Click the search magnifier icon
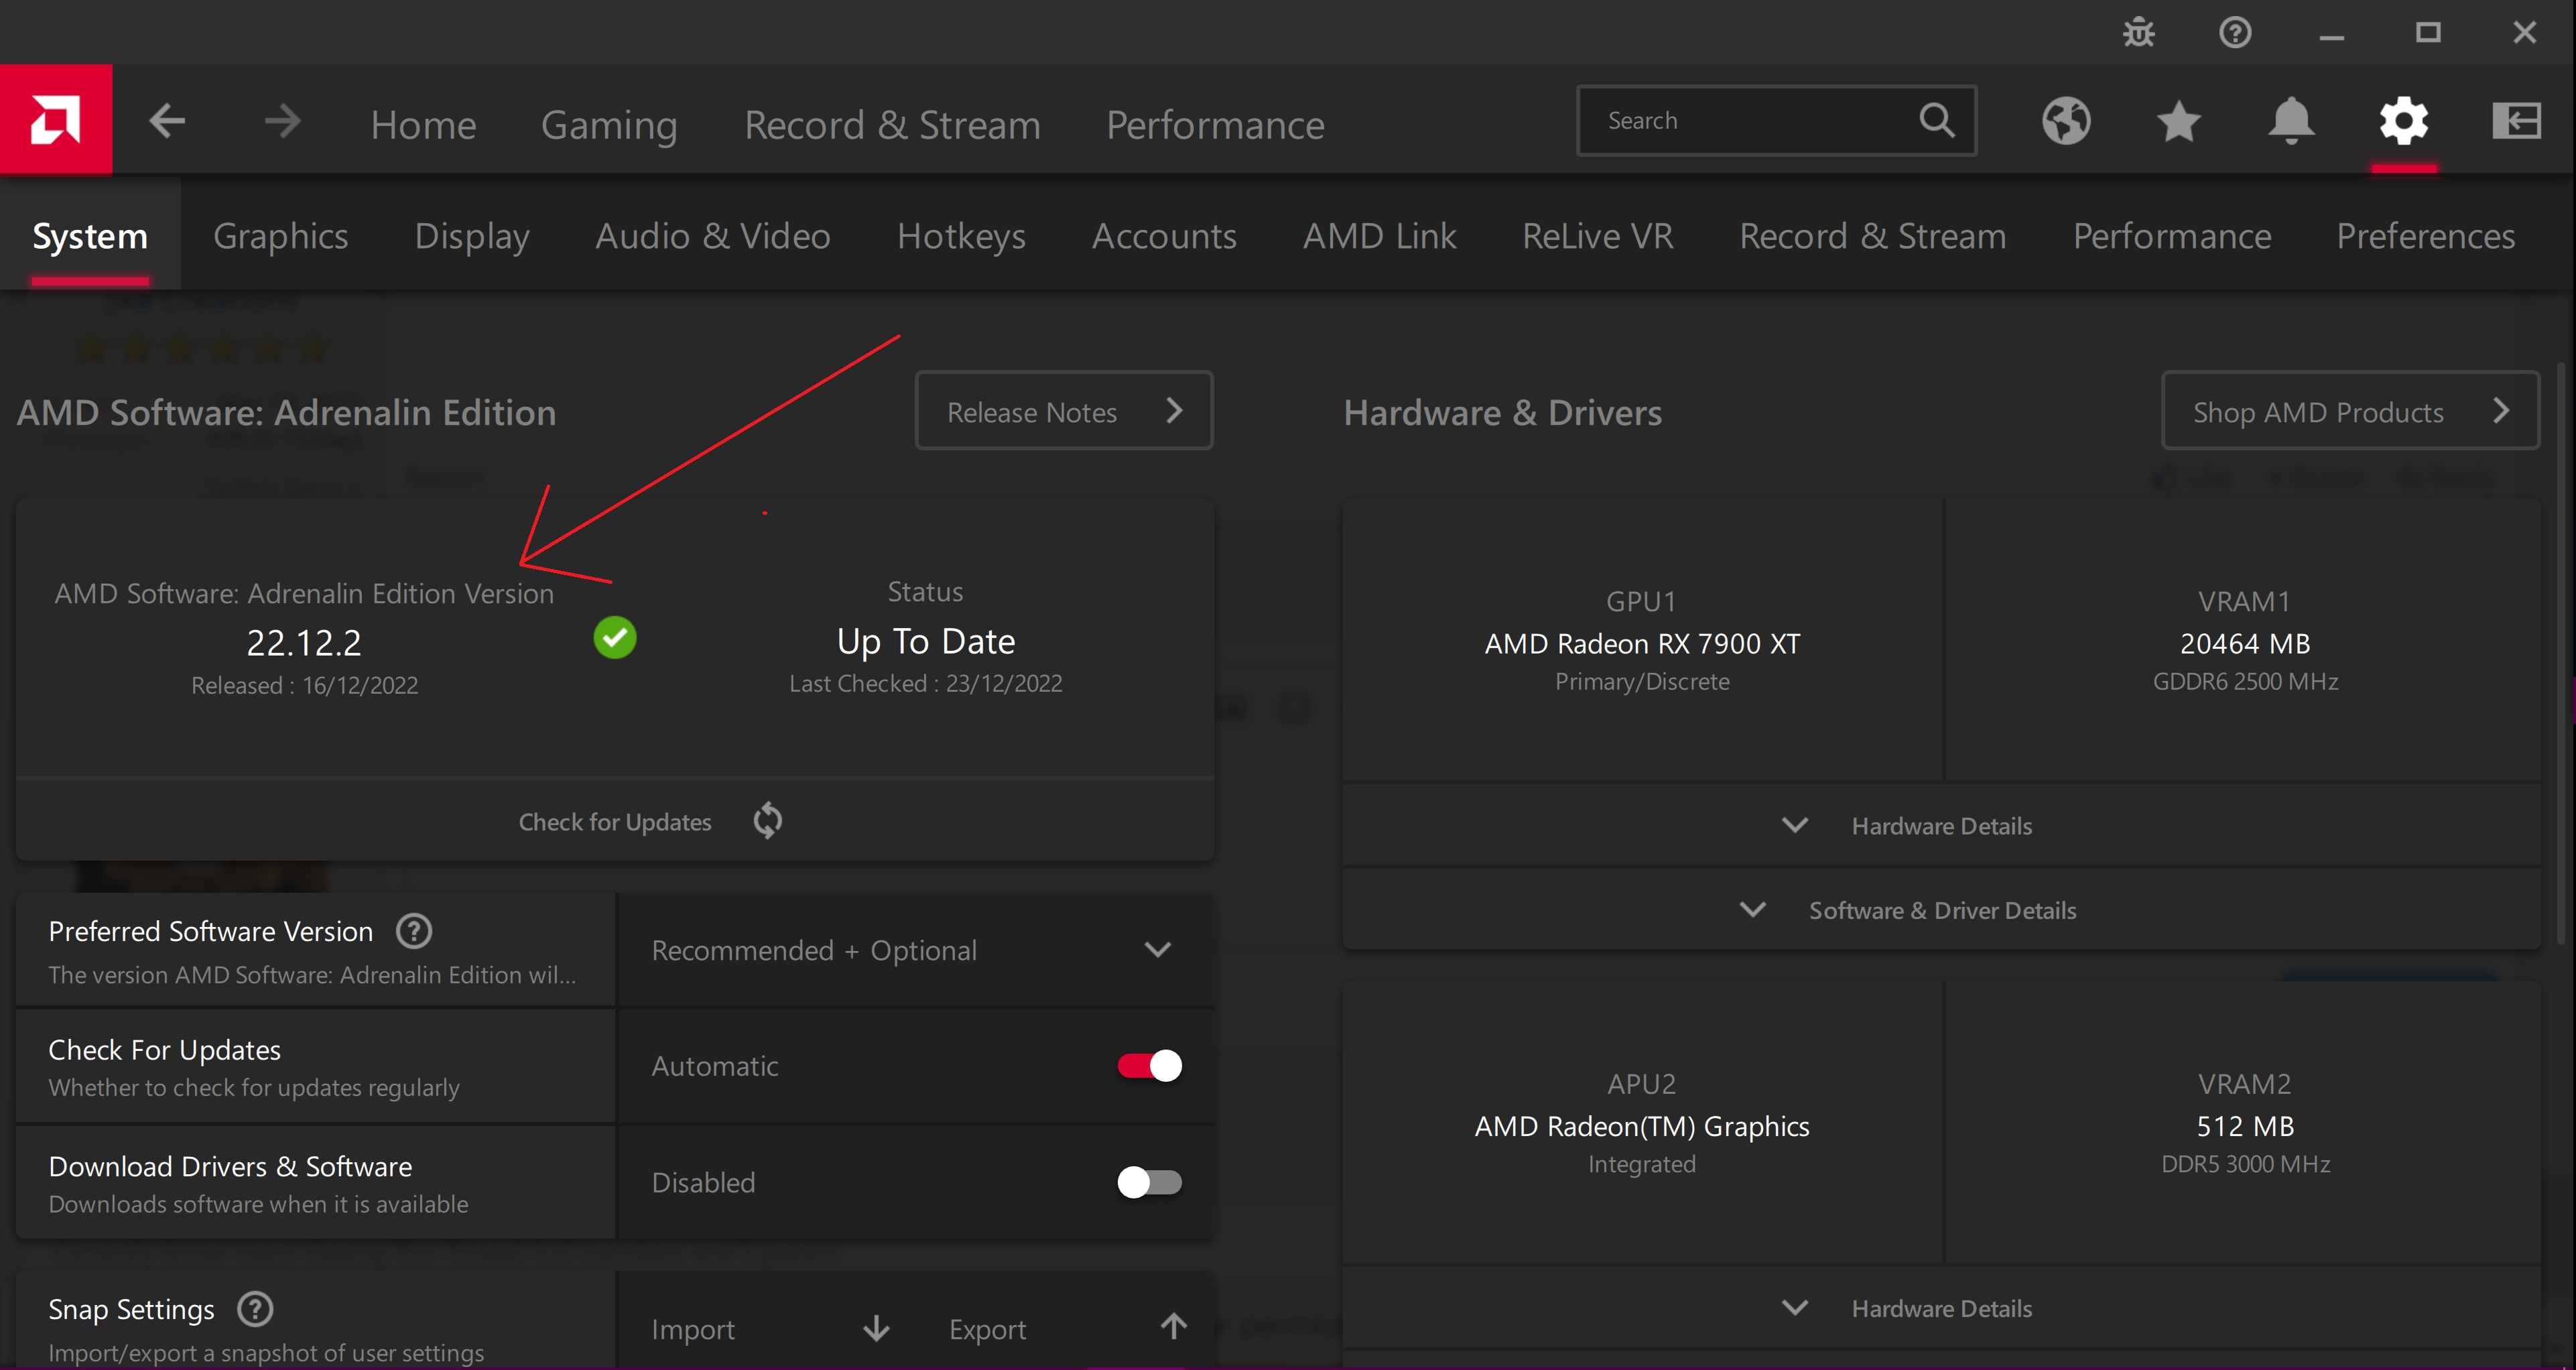2576x1370 pixels. coord(1937,120)
